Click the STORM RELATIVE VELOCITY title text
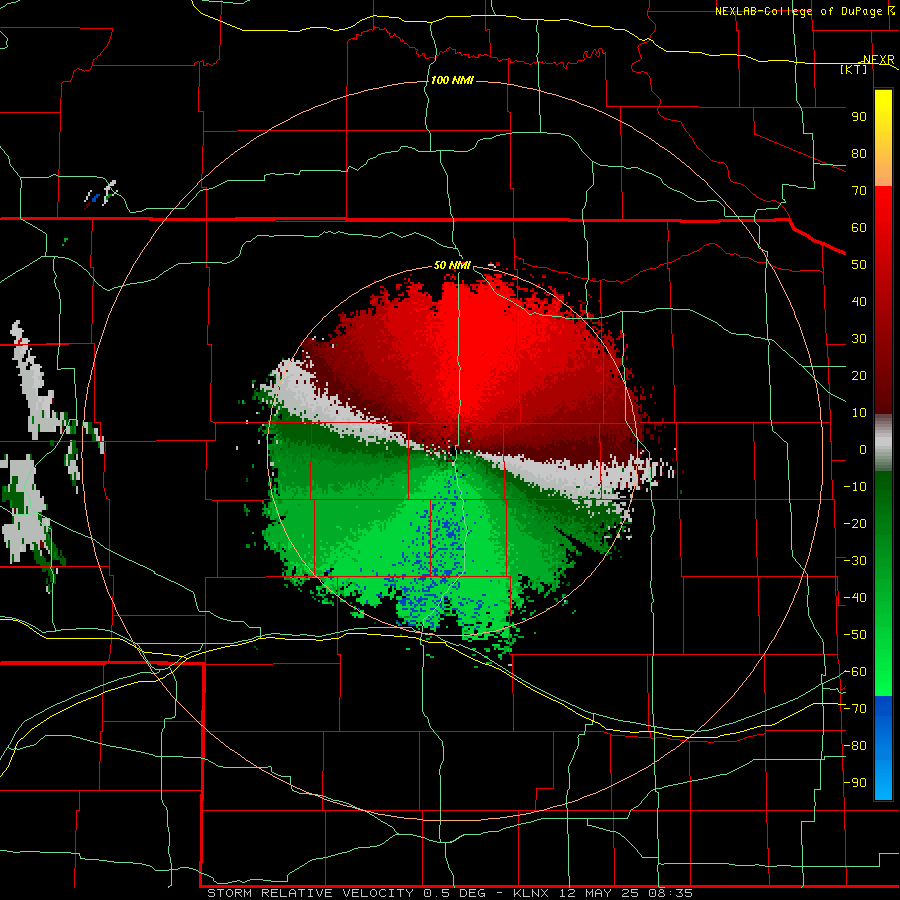The width and height of the screenshot is (900, 900). point(311,893)
